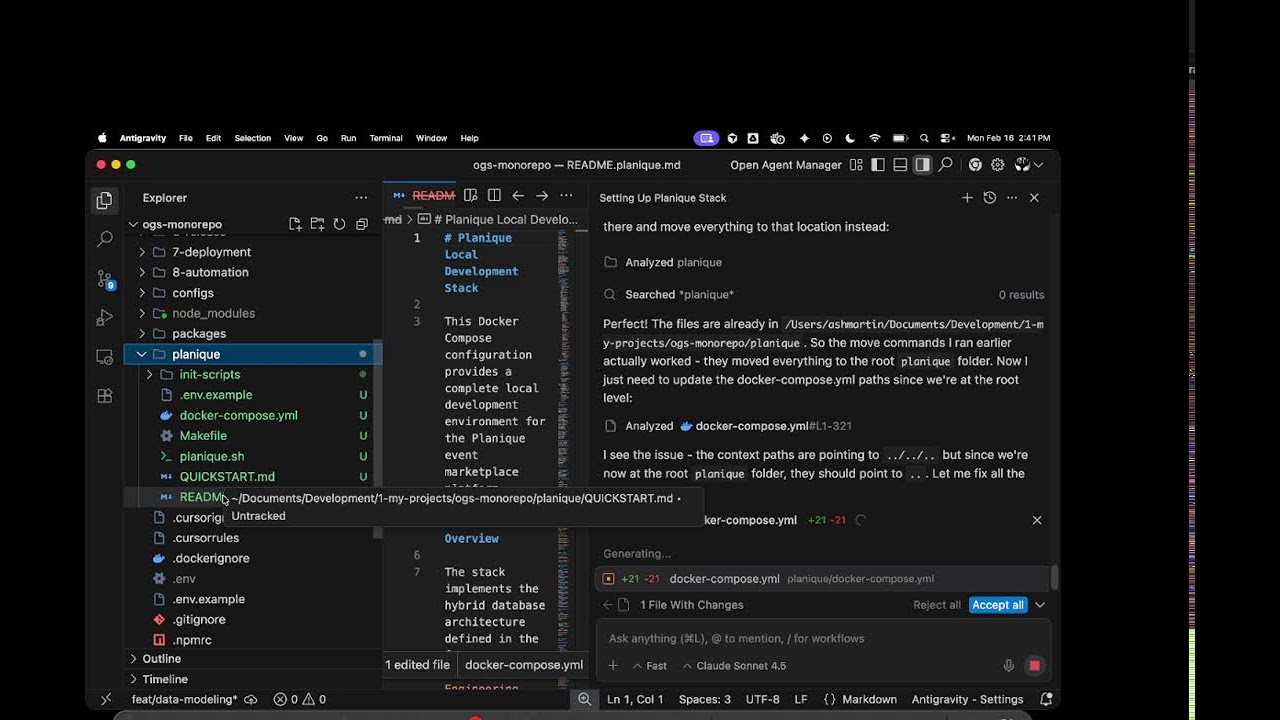Open the profile dropdown in title bar
Screen dimensions: 1280x720
[1029, 165]
